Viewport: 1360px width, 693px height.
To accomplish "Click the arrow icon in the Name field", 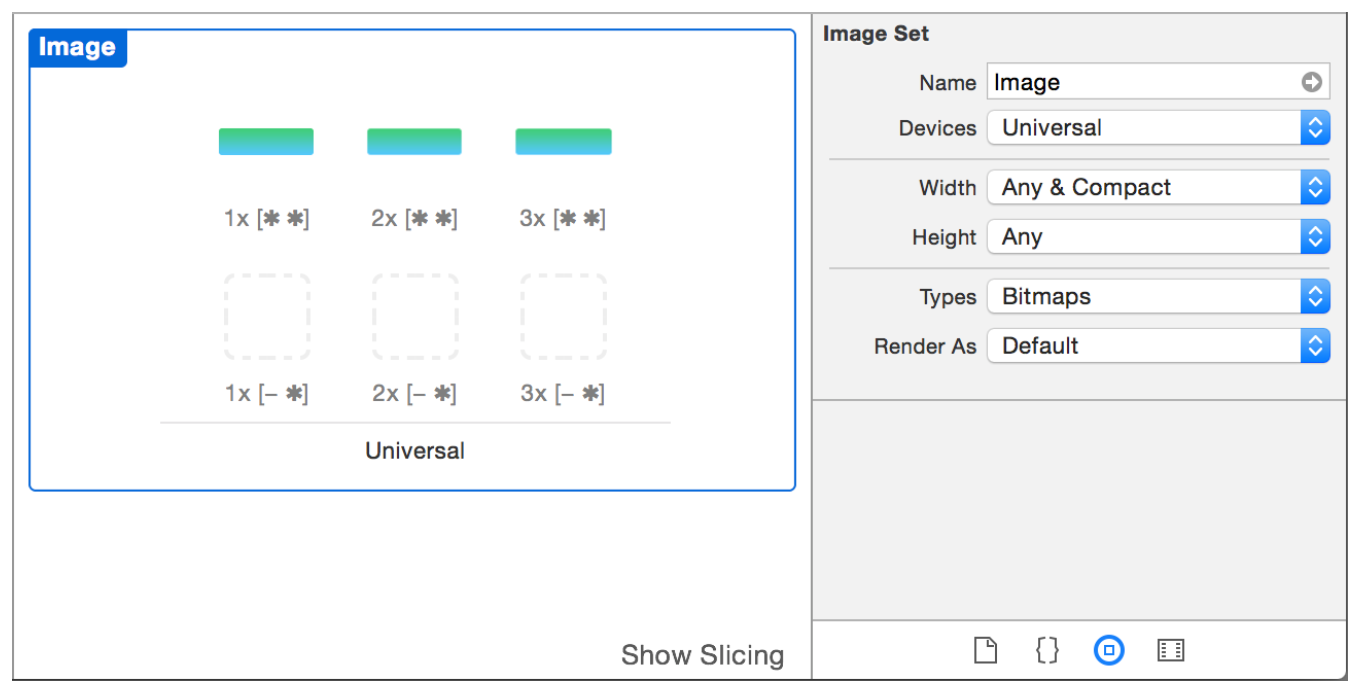I will (1313, 82).
